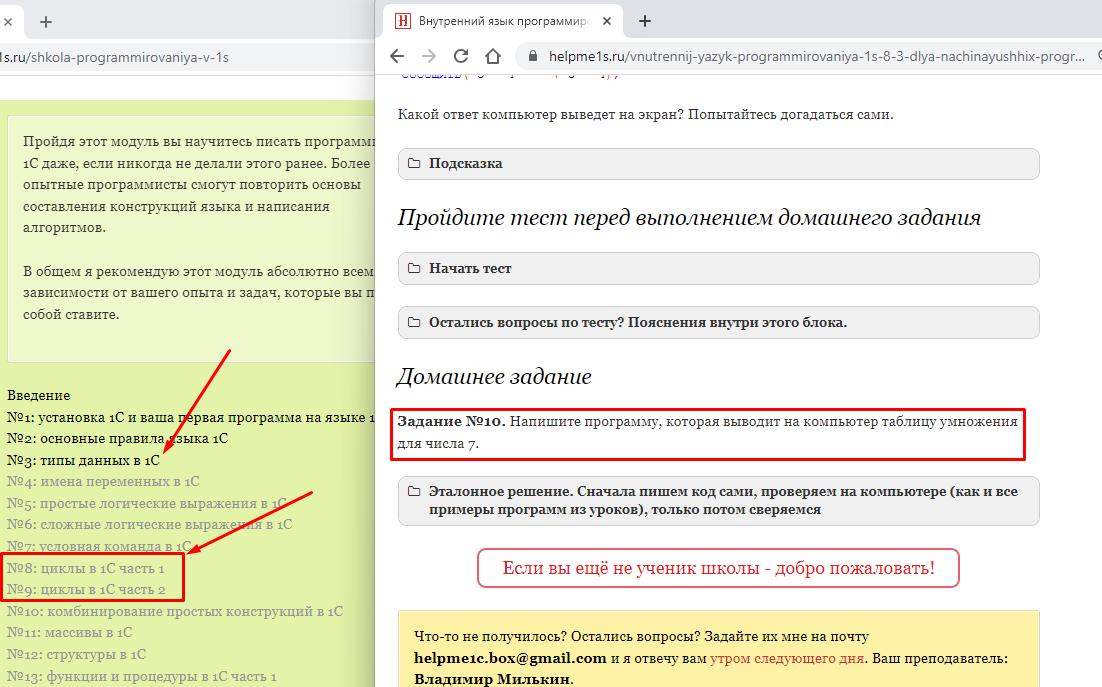Click the padlock site info icon

[533, 56]
